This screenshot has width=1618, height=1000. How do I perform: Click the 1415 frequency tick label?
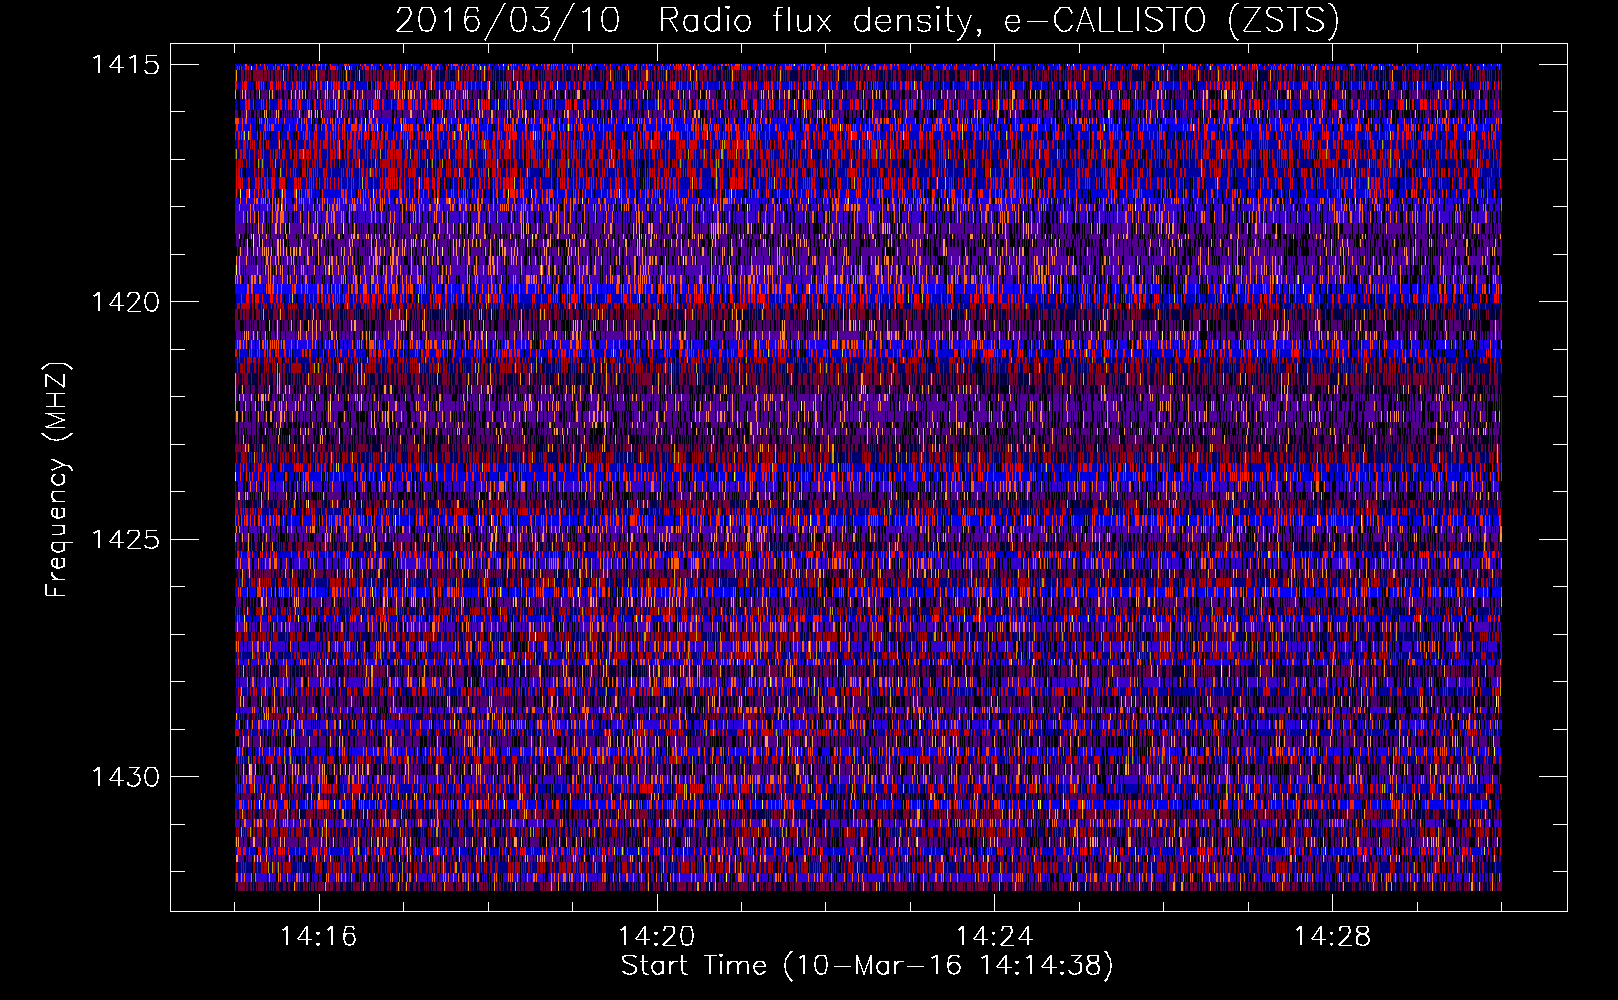coord(125,65)
